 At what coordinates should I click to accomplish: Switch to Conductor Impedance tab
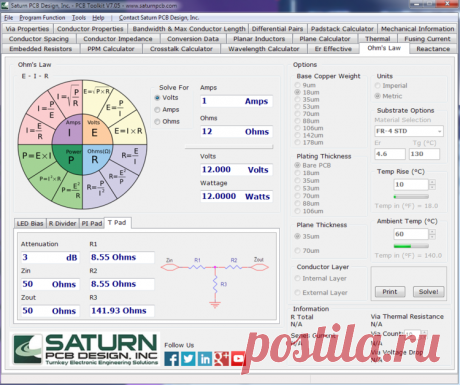[x=118, y=39]
